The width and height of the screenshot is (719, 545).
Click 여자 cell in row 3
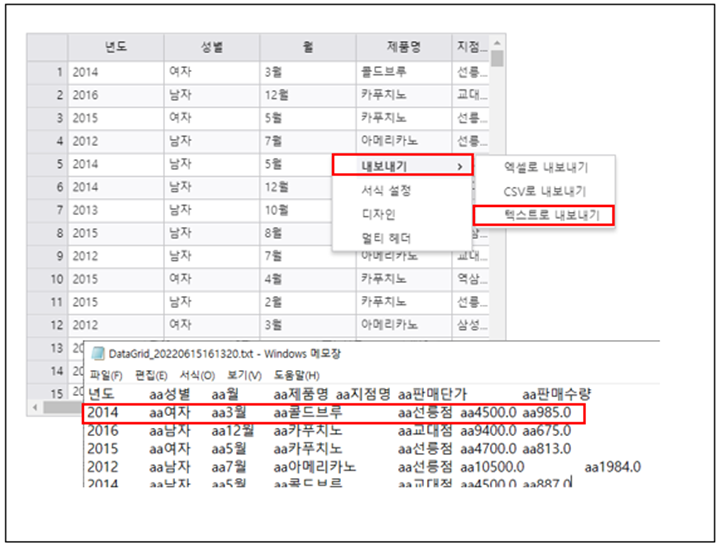coord(212,118)
